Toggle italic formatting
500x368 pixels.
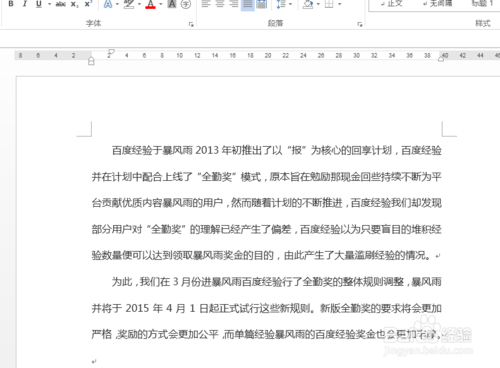click(25, 4)
